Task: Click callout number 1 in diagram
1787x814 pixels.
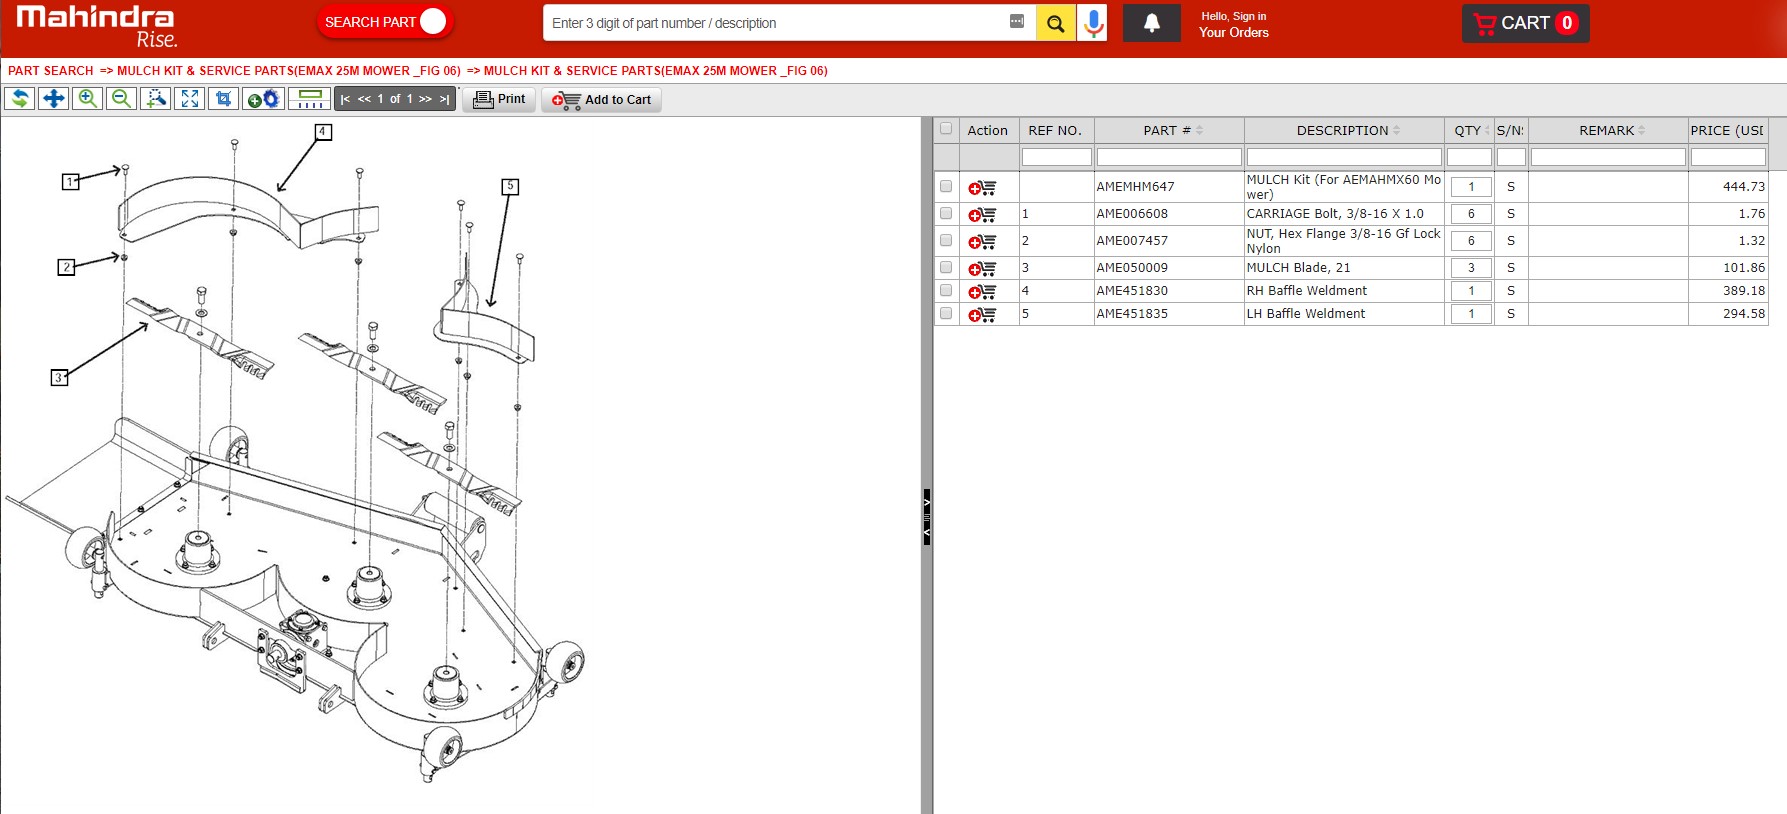Action: [70, 181]
